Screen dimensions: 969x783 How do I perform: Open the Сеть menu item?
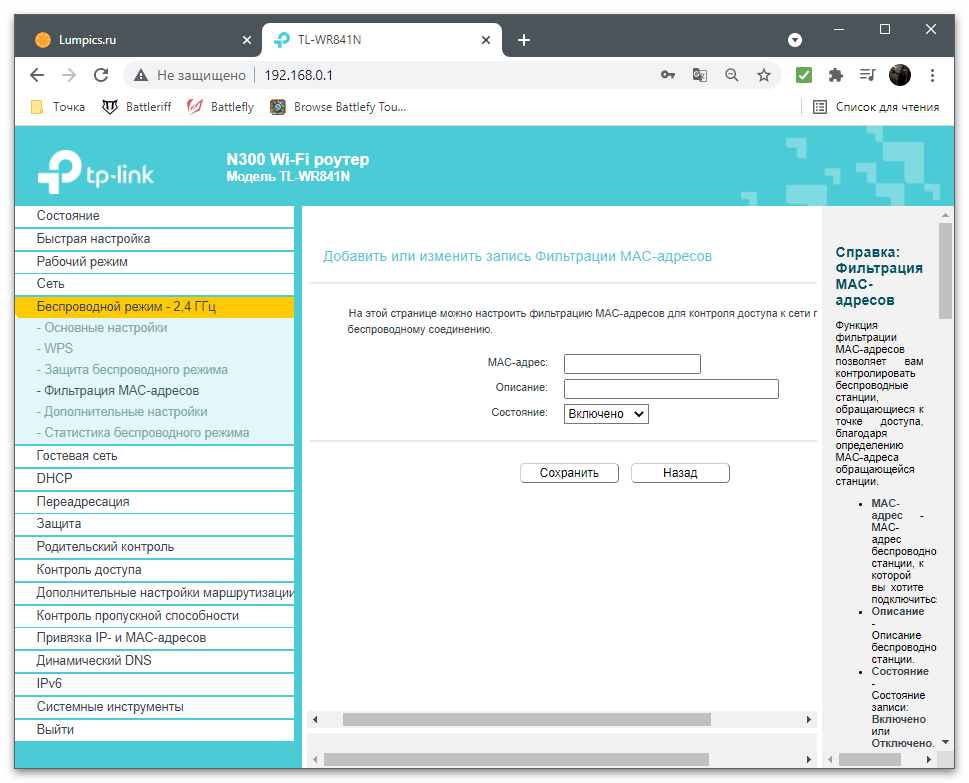tap(154, 284)
